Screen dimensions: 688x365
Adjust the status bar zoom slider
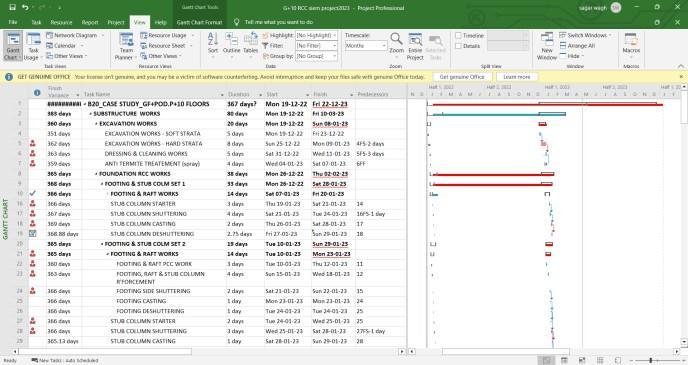[651, 361]
